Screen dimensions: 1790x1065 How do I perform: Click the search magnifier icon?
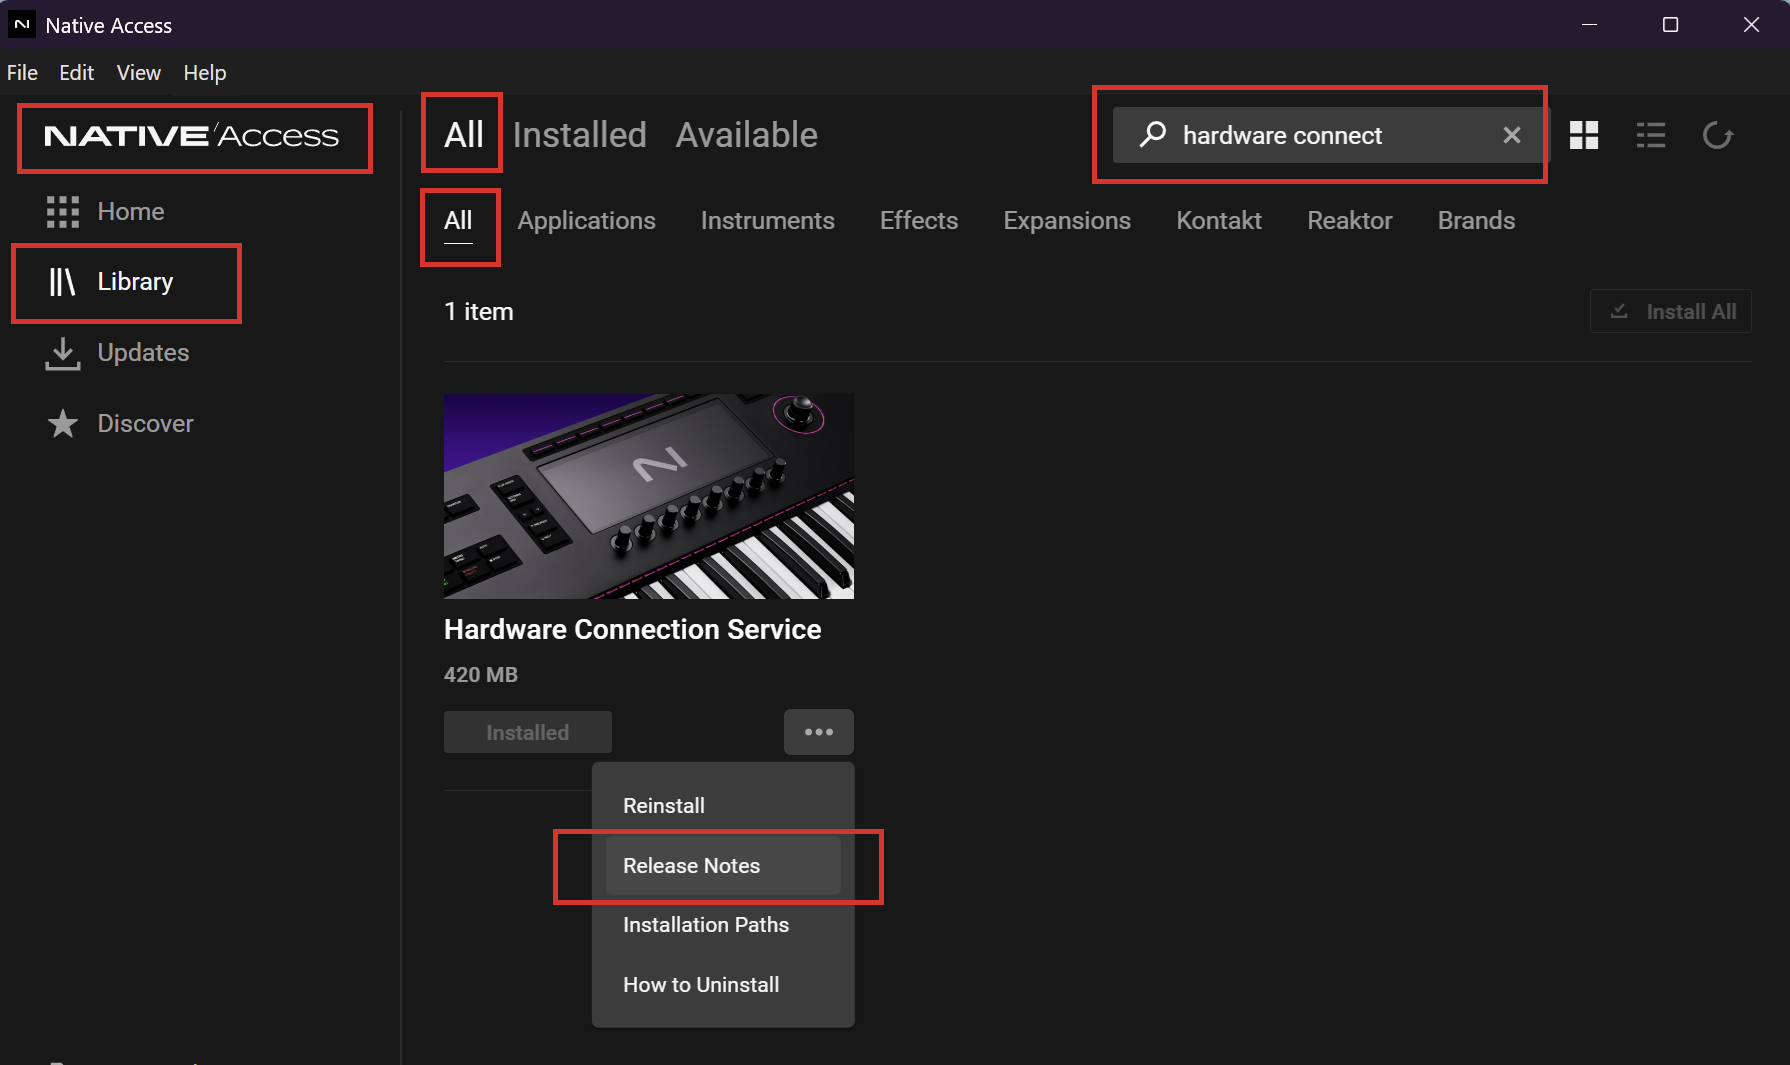[1153, 134]
